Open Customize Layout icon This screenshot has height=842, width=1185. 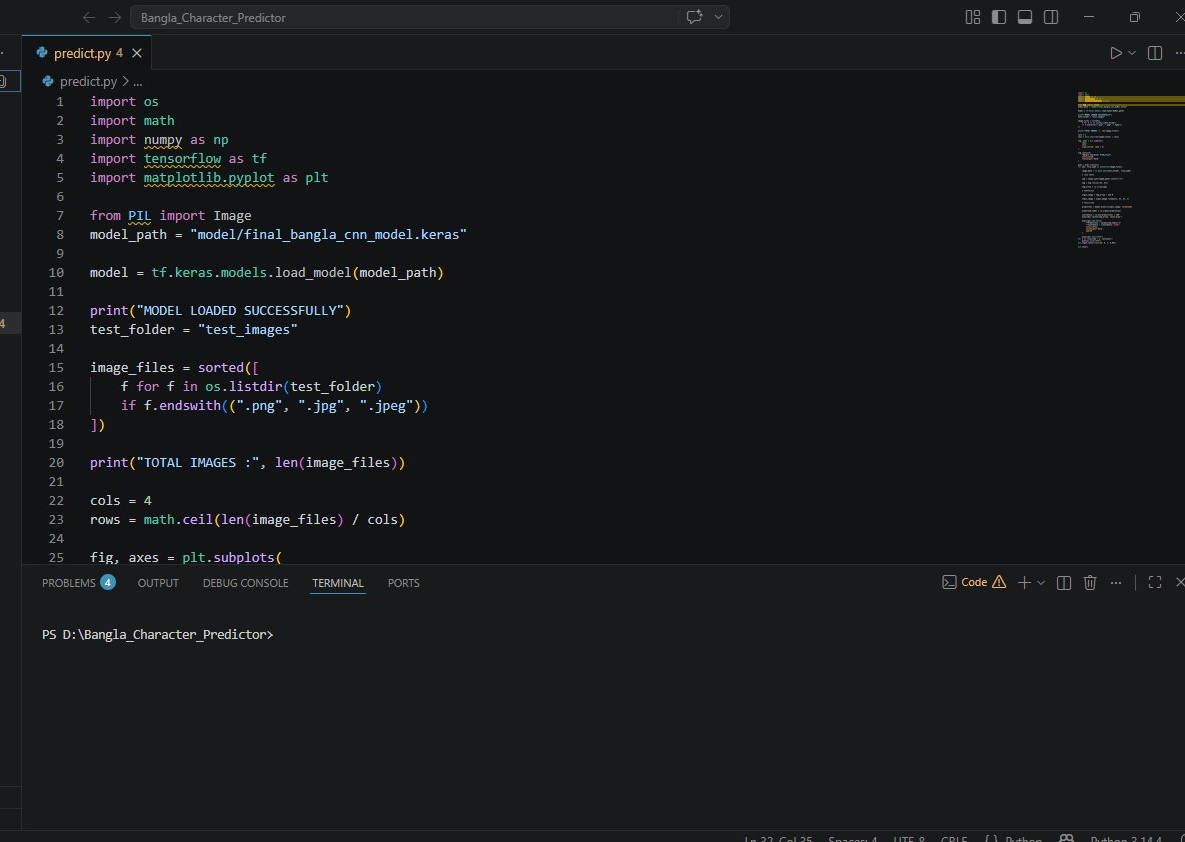(x=973, y=17)
